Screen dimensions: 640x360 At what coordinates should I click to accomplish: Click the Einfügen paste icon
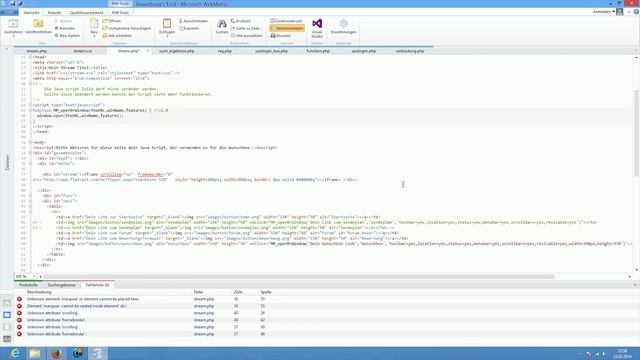(167, 24)
